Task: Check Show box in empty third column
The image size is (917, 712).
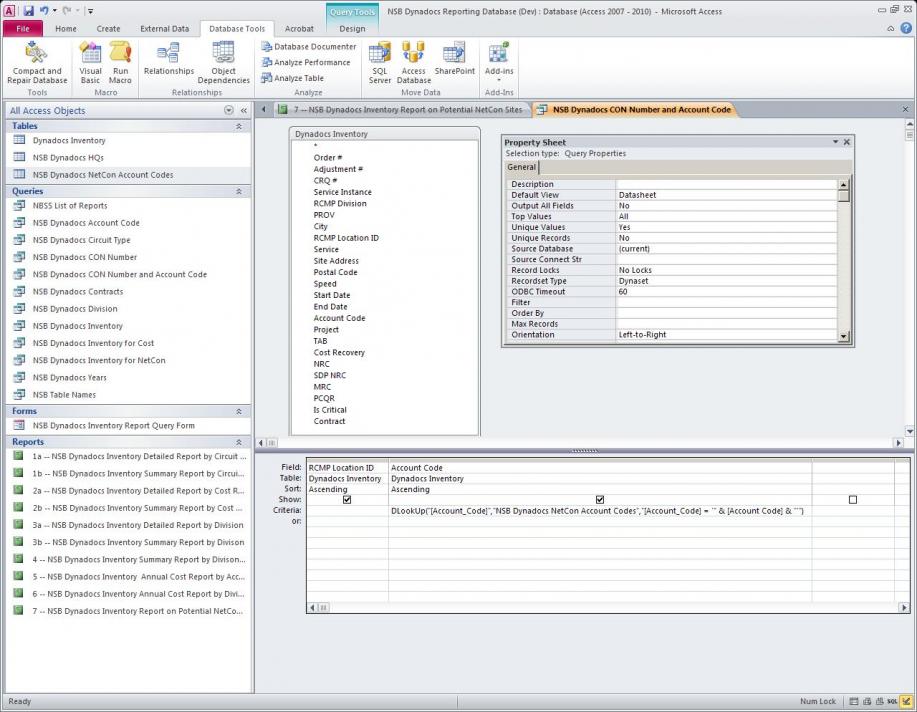Action: (x=852, y=500)
